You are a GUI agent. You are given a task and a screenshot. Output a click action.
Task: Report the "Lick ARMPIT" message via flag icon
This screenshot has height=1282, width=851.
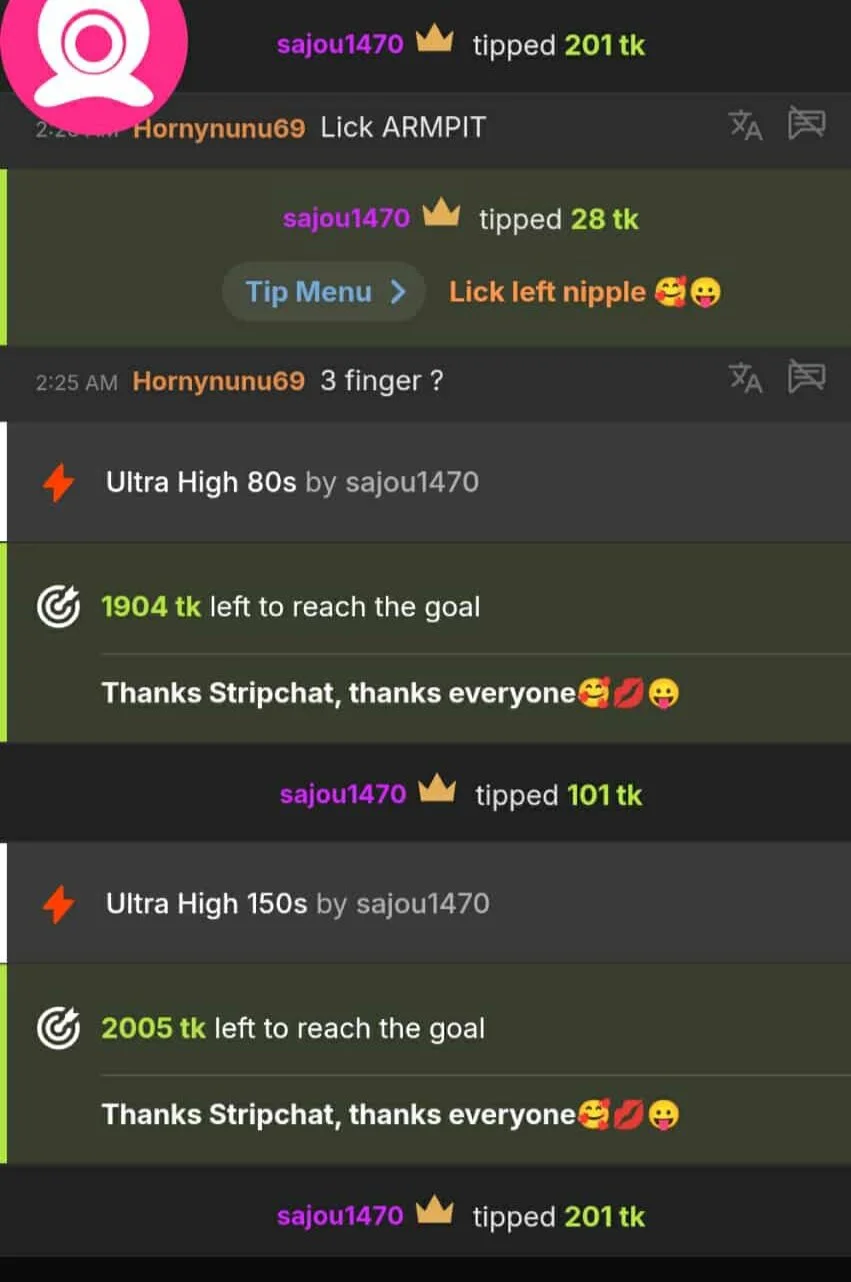tap(806, 124)
